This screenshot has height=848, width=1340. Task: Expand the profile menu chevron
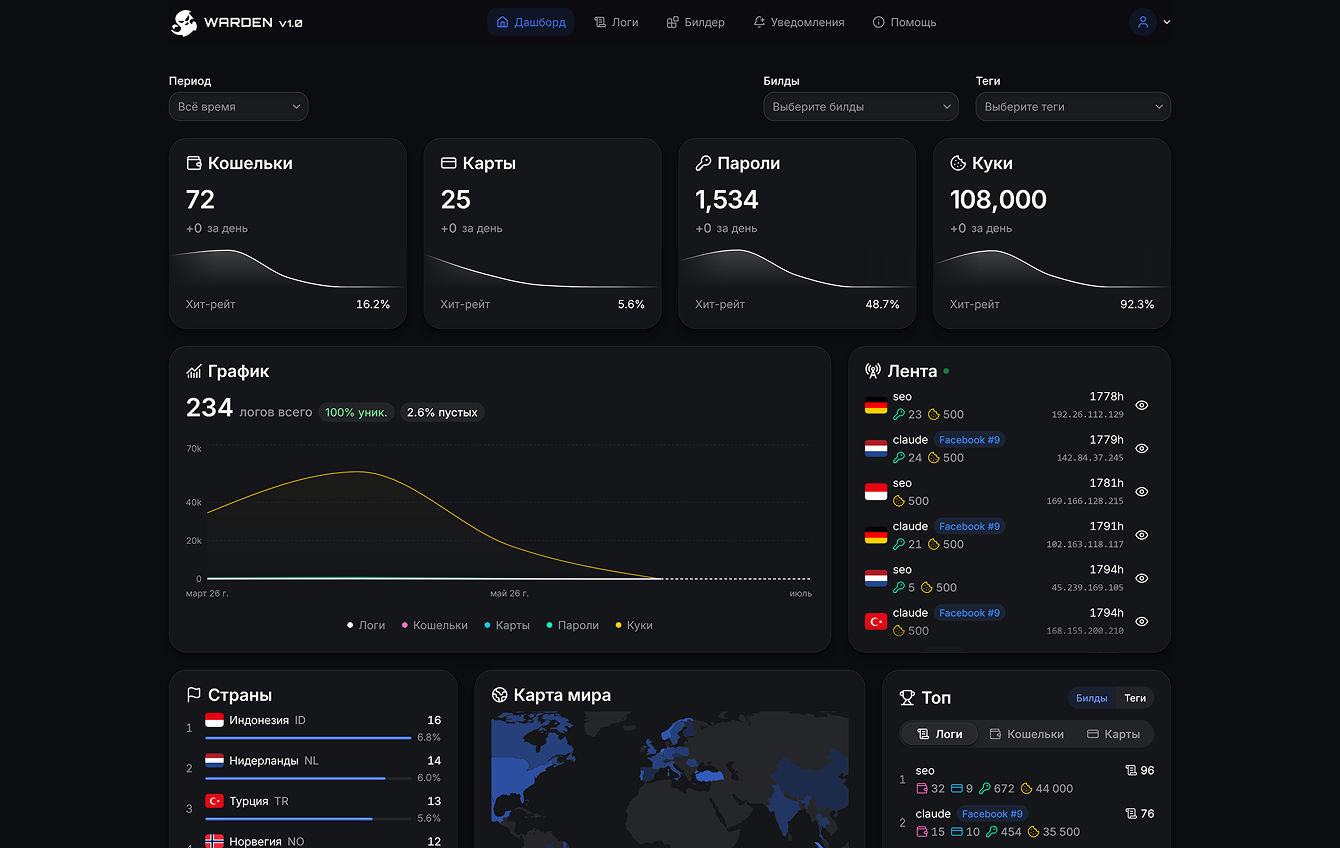[1167, 22]
